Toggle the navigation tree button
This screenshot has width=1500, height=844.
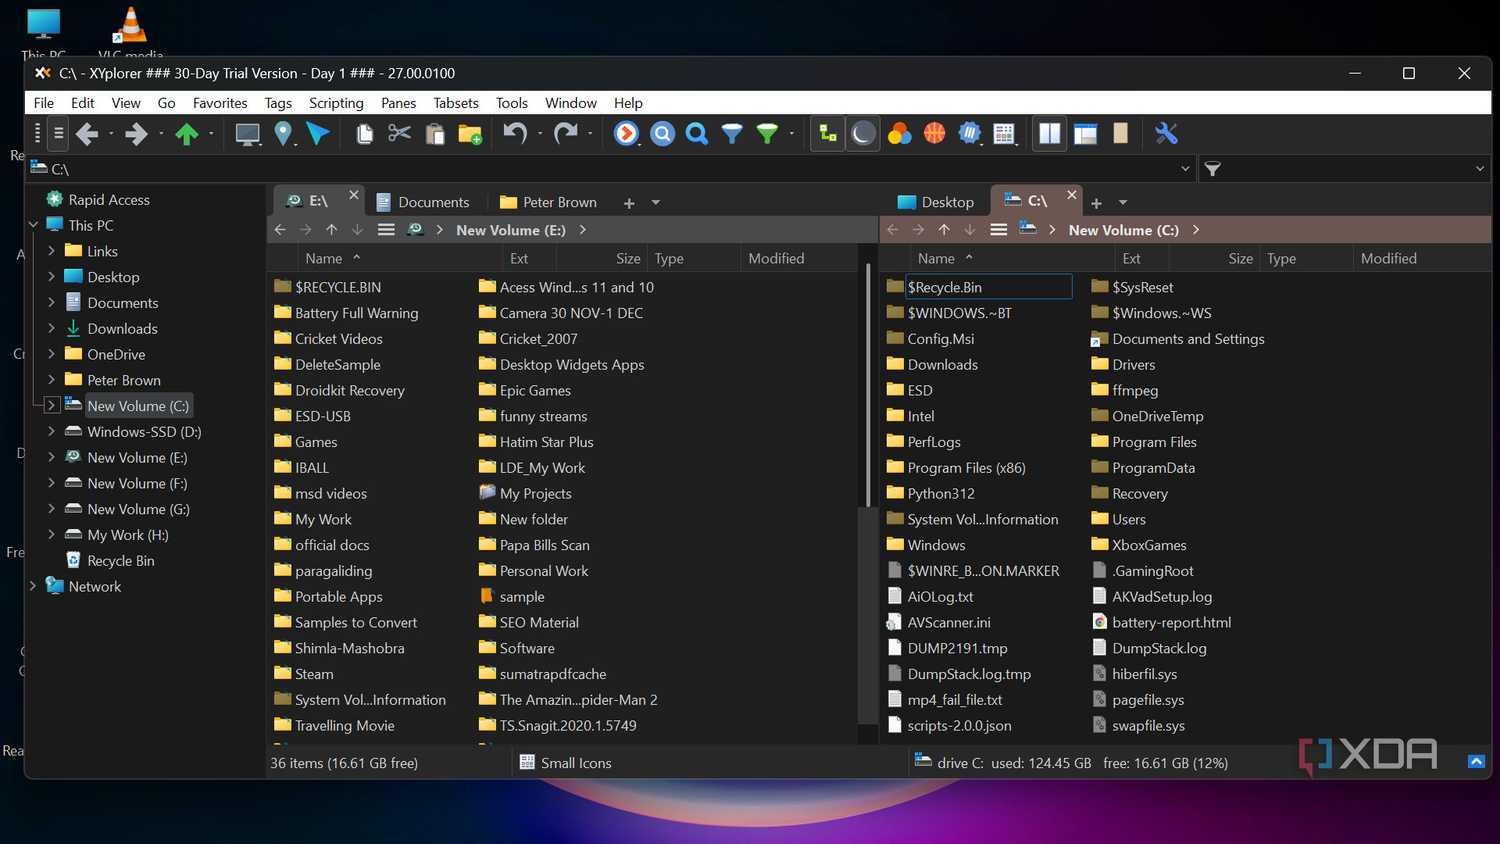pos(827,134)
